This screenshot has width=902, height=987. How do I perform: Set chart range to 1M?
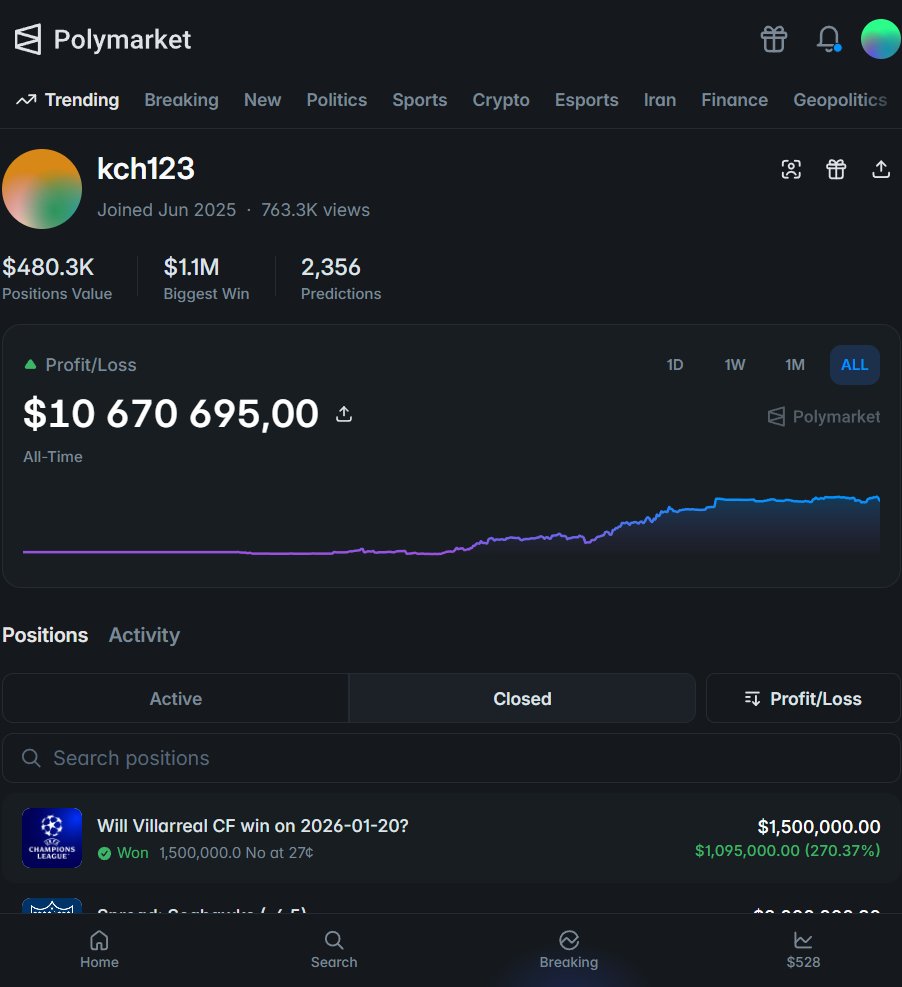tap(794, 365)
